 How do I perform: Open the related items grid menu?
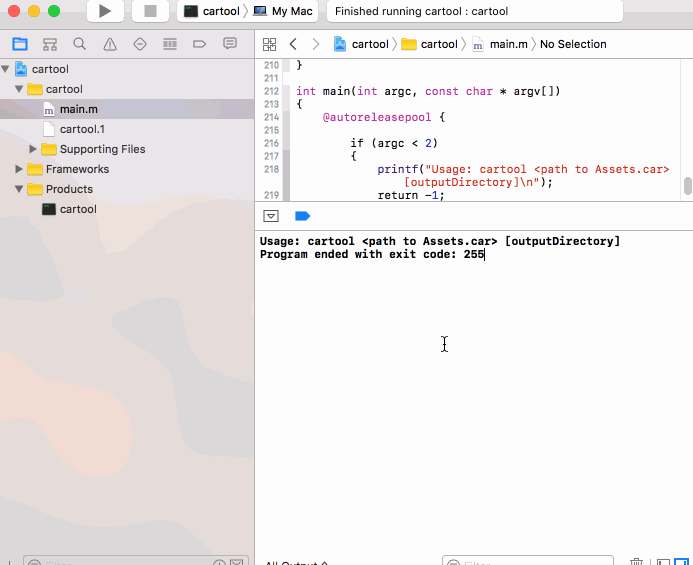269,44
